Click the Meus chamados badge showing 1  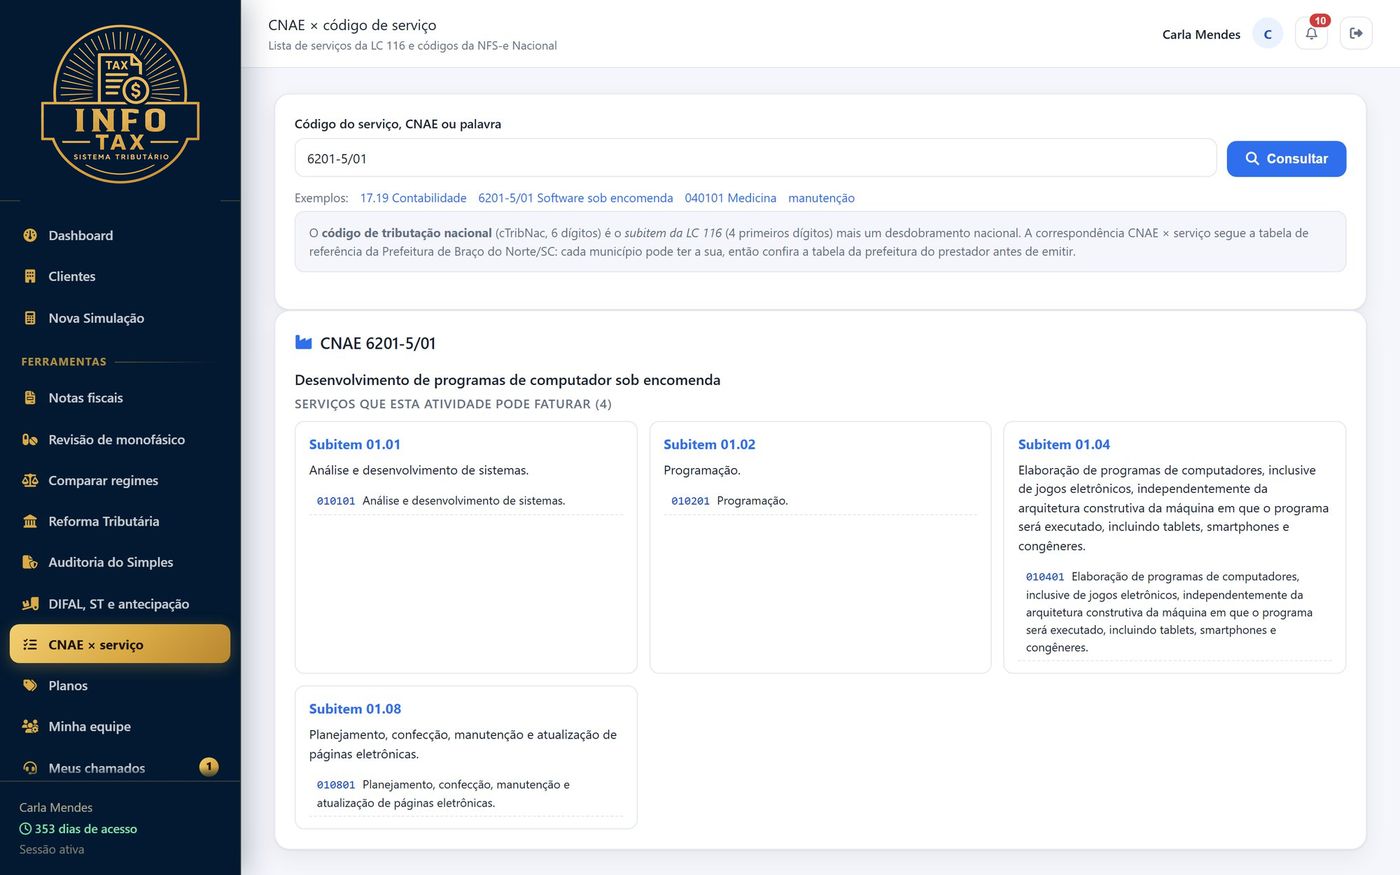point(209,767)
